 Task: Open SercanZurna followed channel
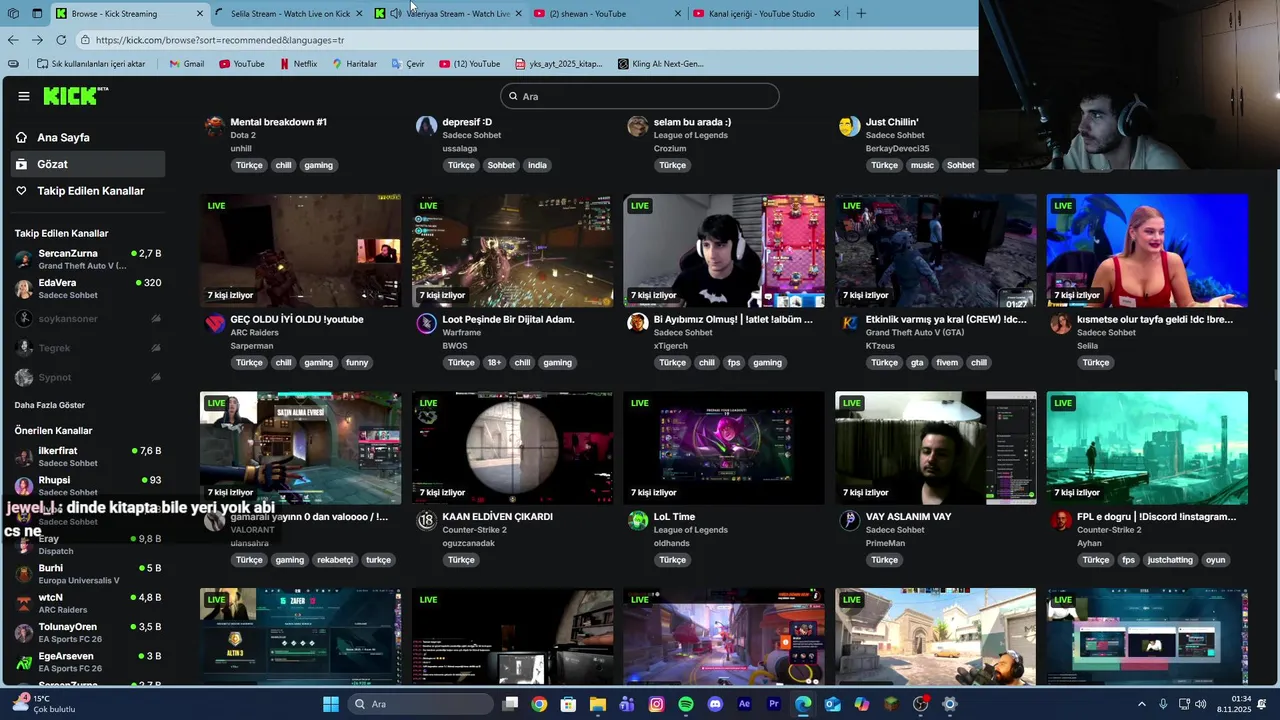88,260
